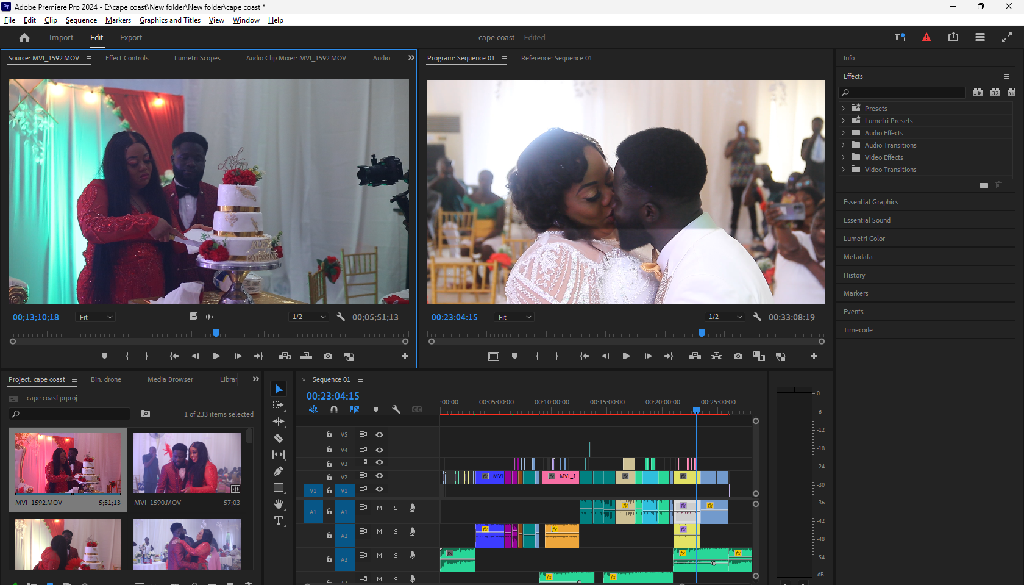Click the Add Marker icon above the timeline
1024x585 pixels.
point(376,410)
